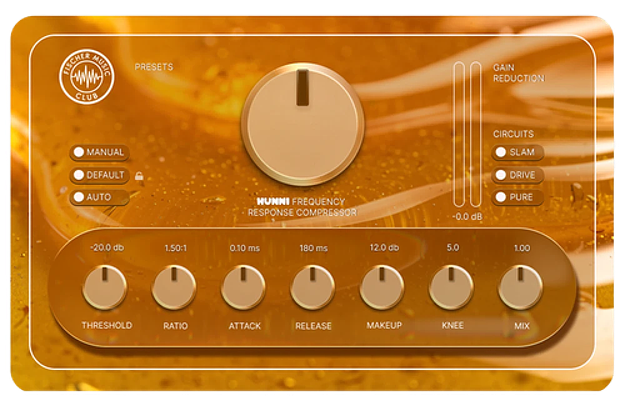The height and width of the screenshot is (416, 625).
Task: Click the CIRCUITS heading
Action: [x=513, y=134]
